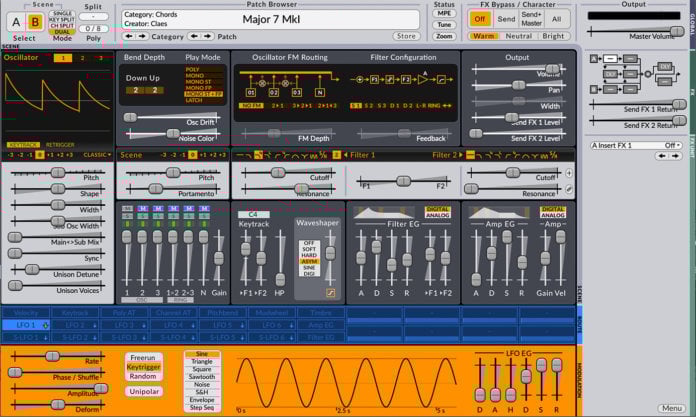Choose Sawtooth LFO waveform

click(203, 376)
